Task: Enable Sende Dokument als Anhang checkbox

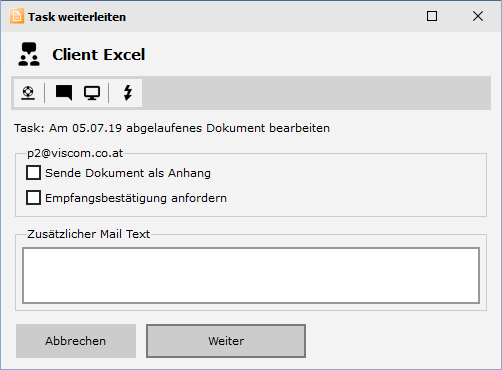Action: [33, 173]
